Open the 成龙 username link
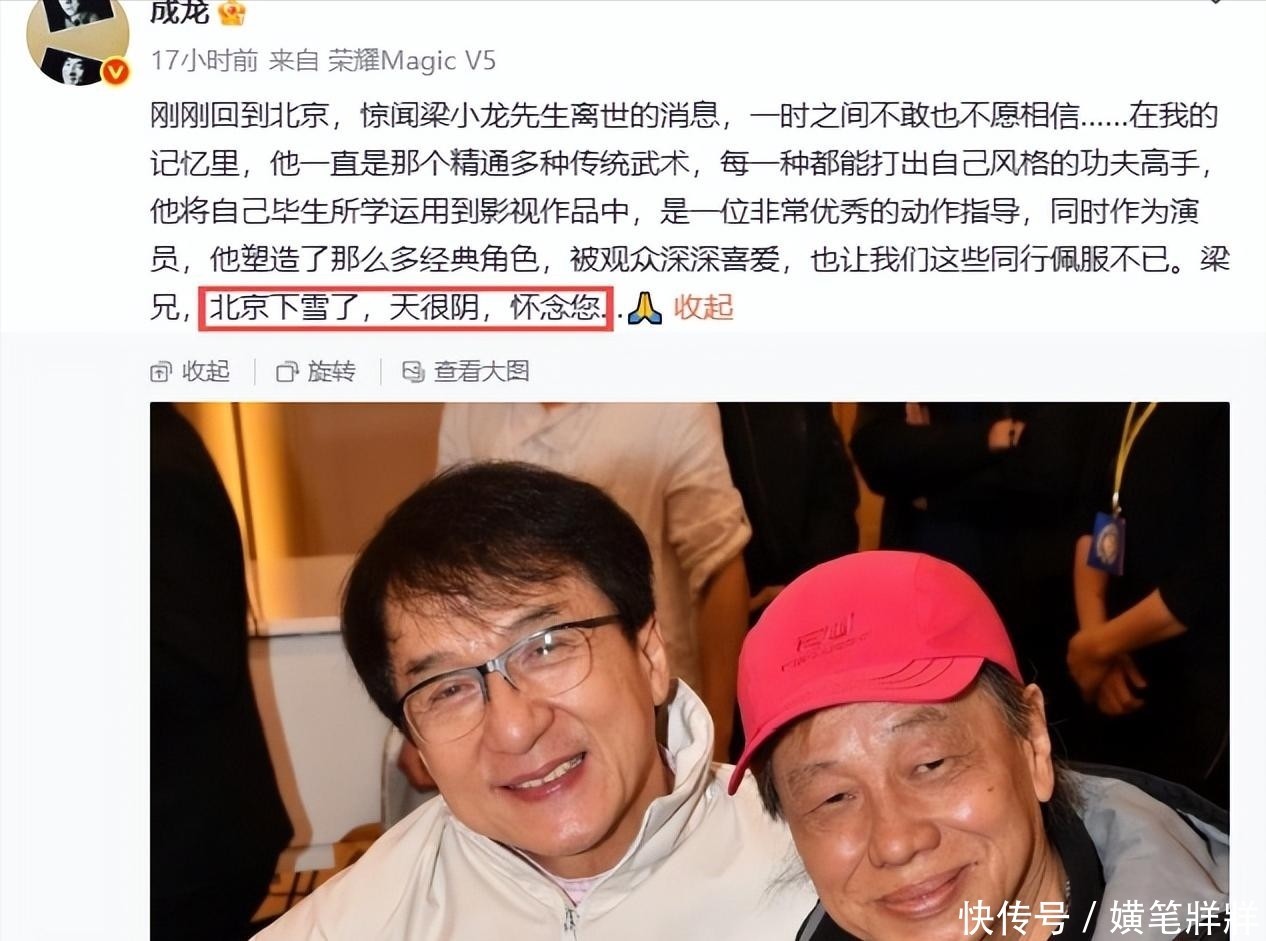Screen dimensions: 1266x941 tap(179, 11)
